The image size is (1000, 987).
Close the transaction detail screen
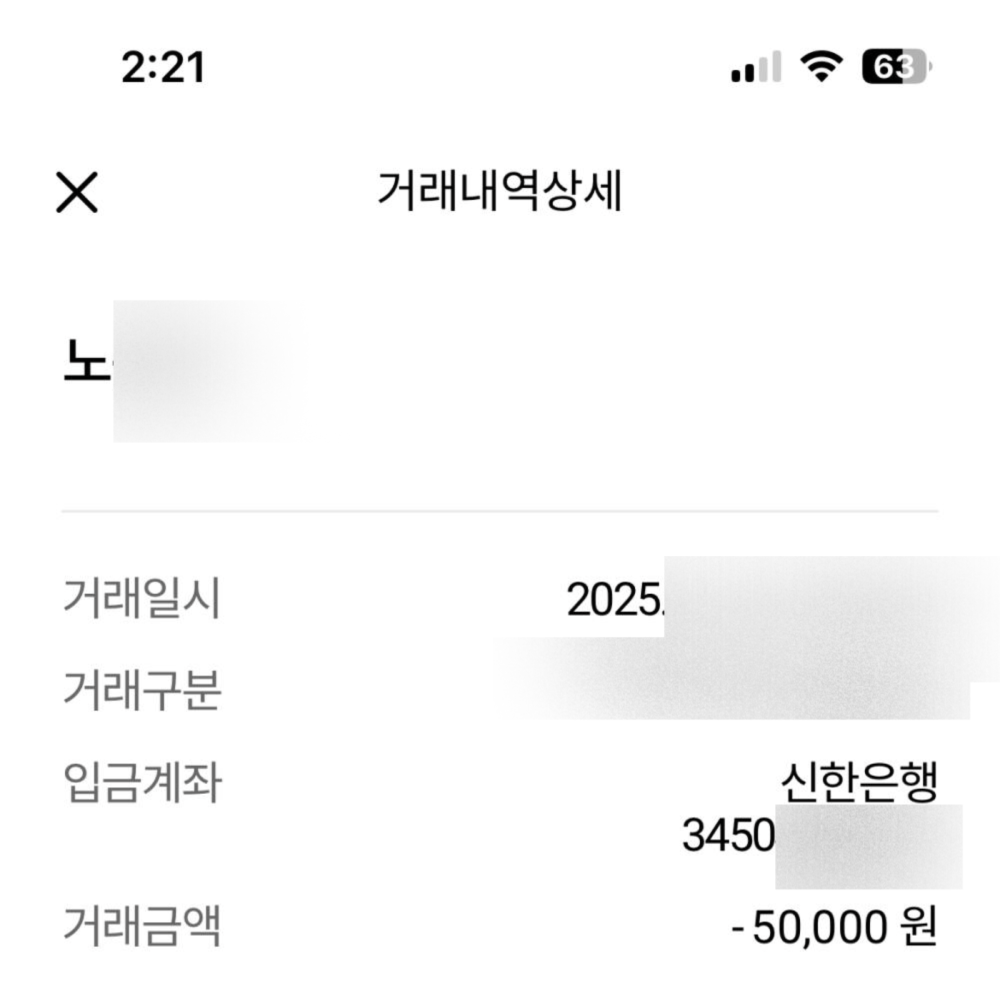[x=77, y=191]
